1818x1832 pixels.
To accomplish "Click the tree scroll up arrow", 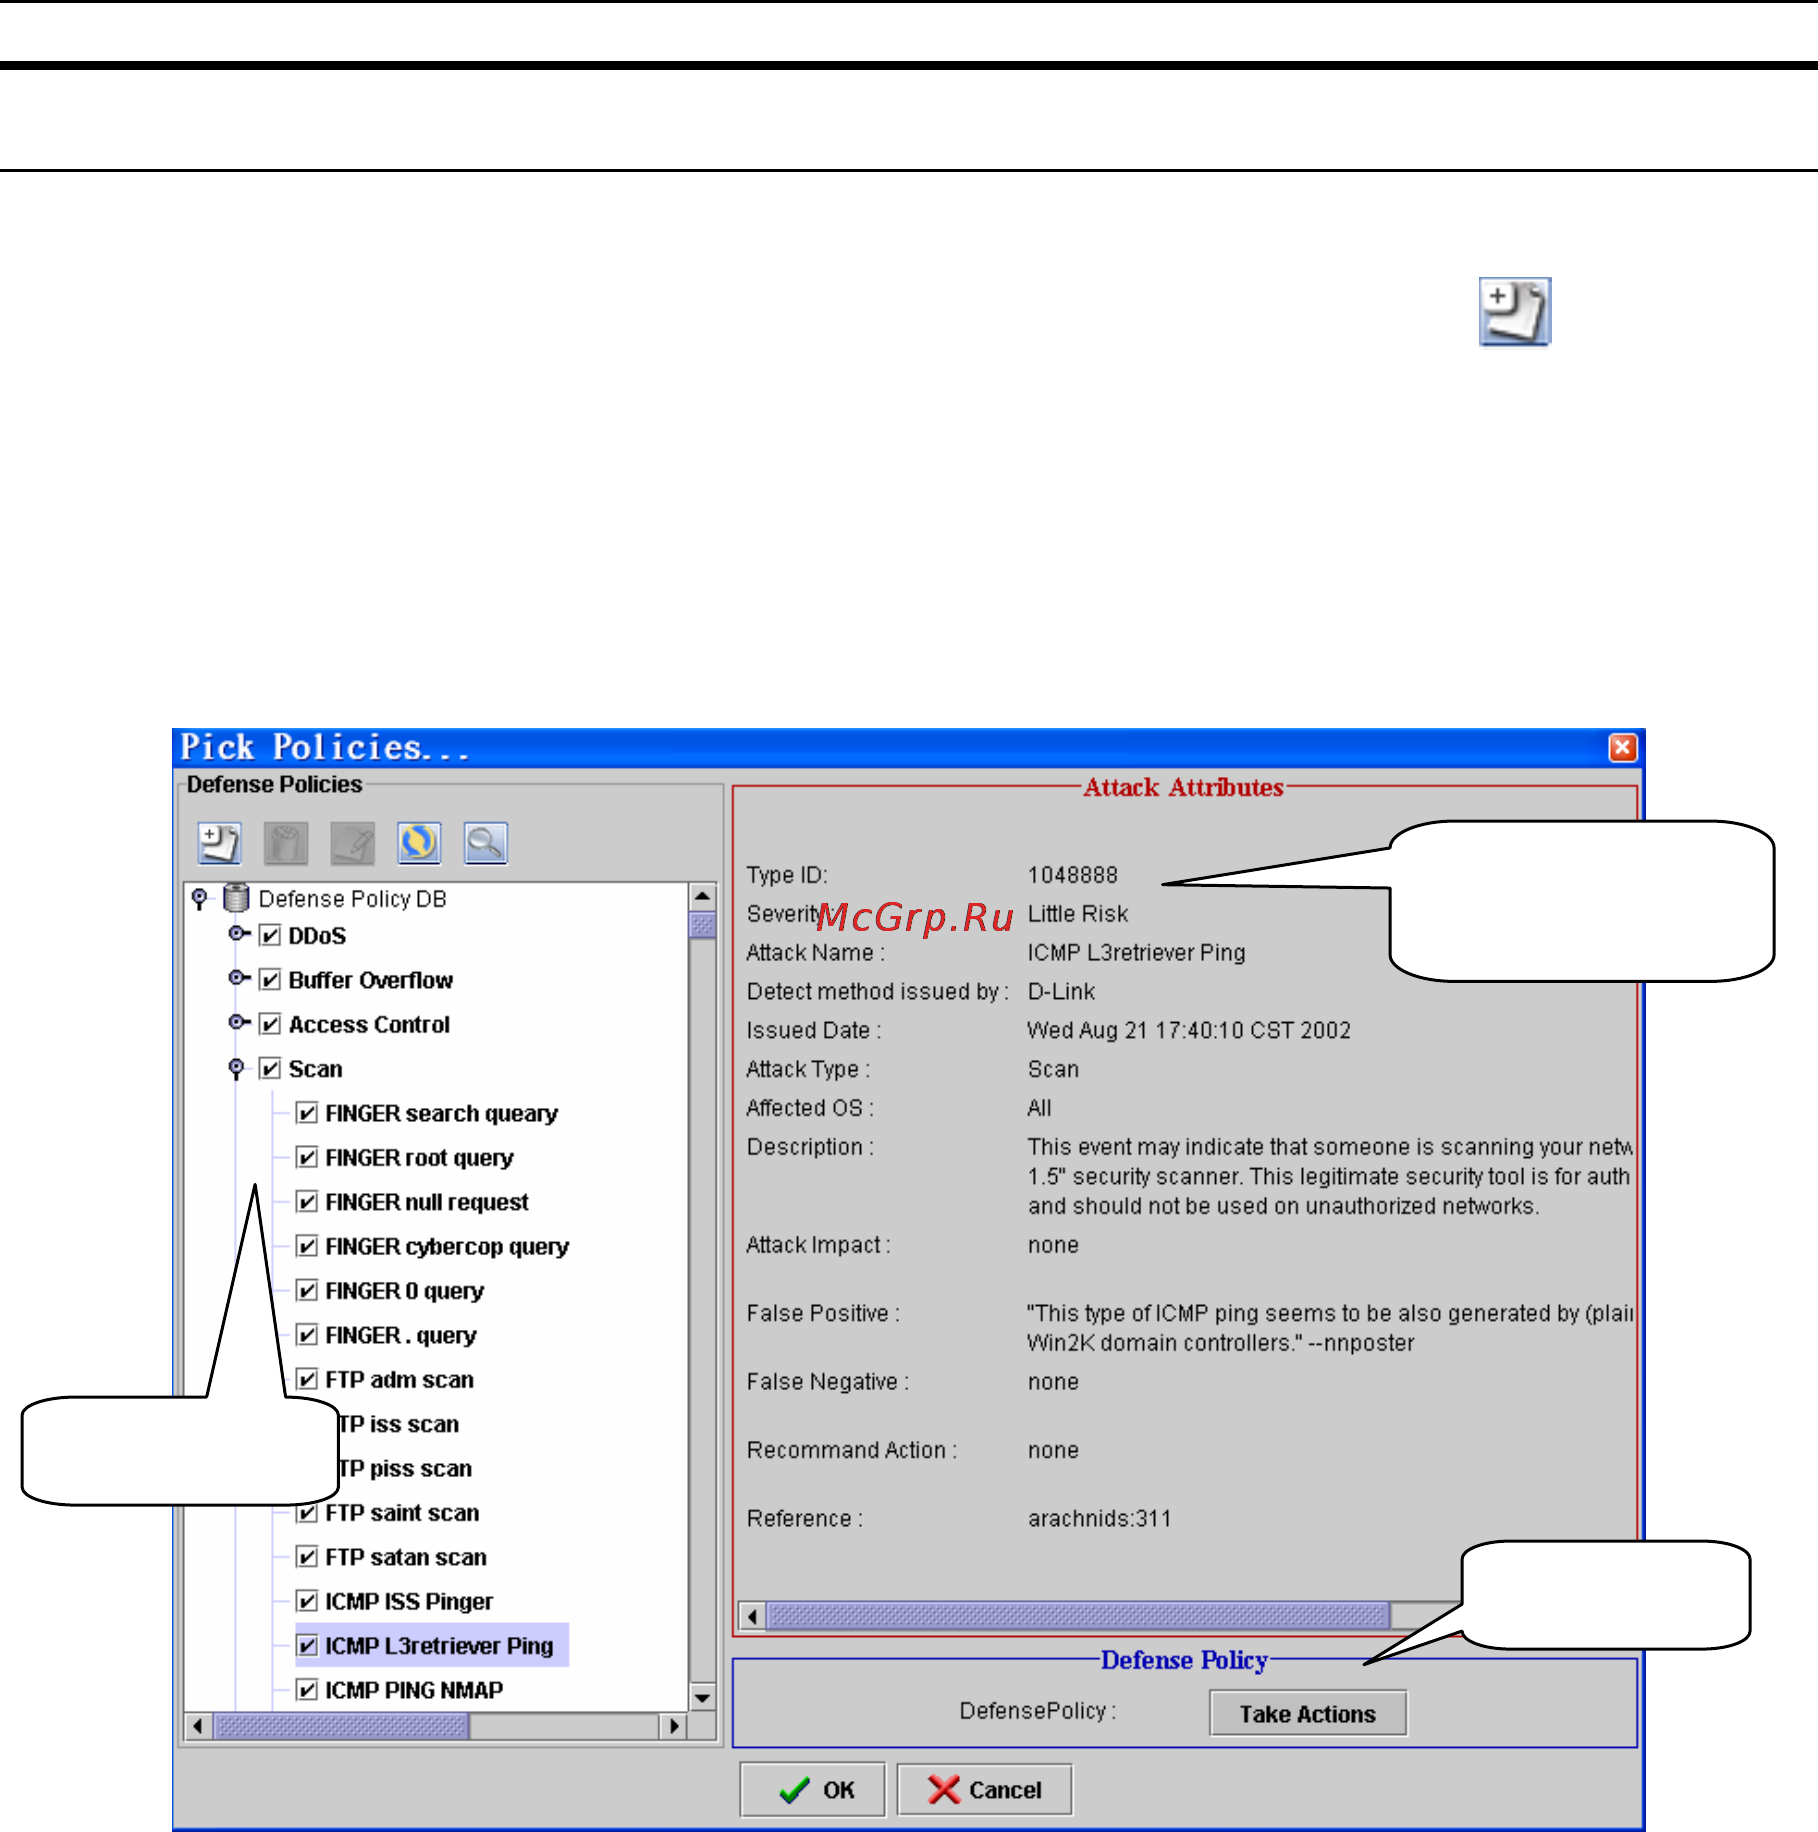I will (703, 896).
